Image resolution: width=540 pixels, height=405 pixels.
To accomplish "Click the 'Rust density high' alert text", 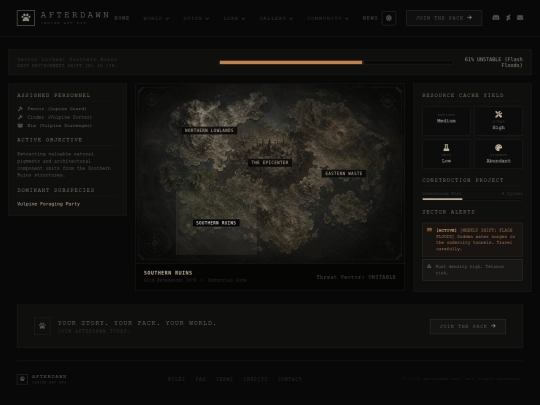I will pos(470,270).
